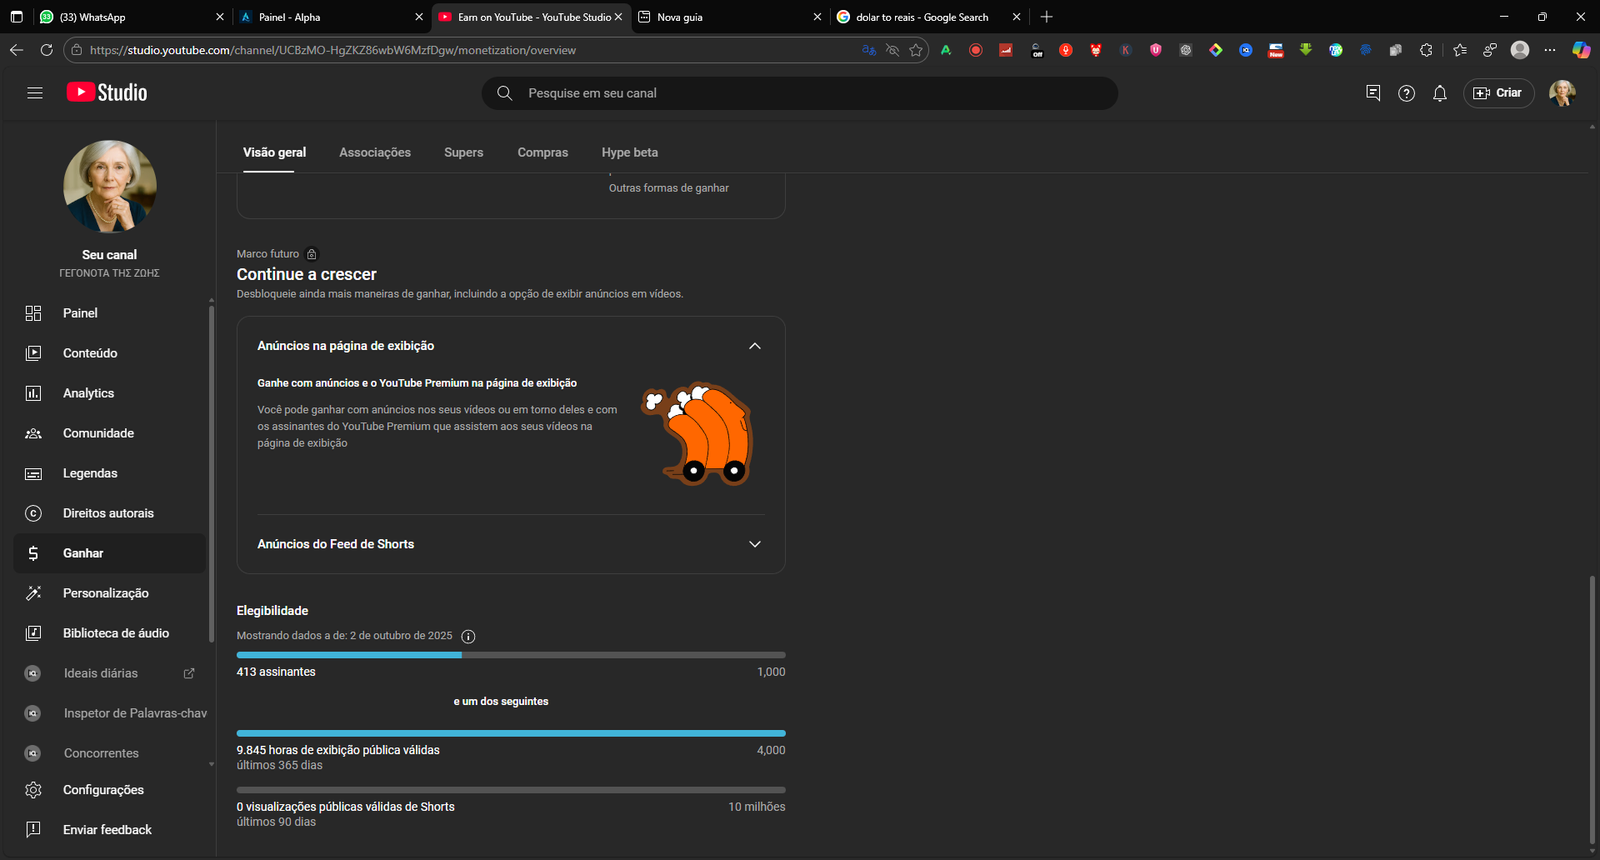
Task: Focus the Pesquise em seu canal search field
Action: 800,93
